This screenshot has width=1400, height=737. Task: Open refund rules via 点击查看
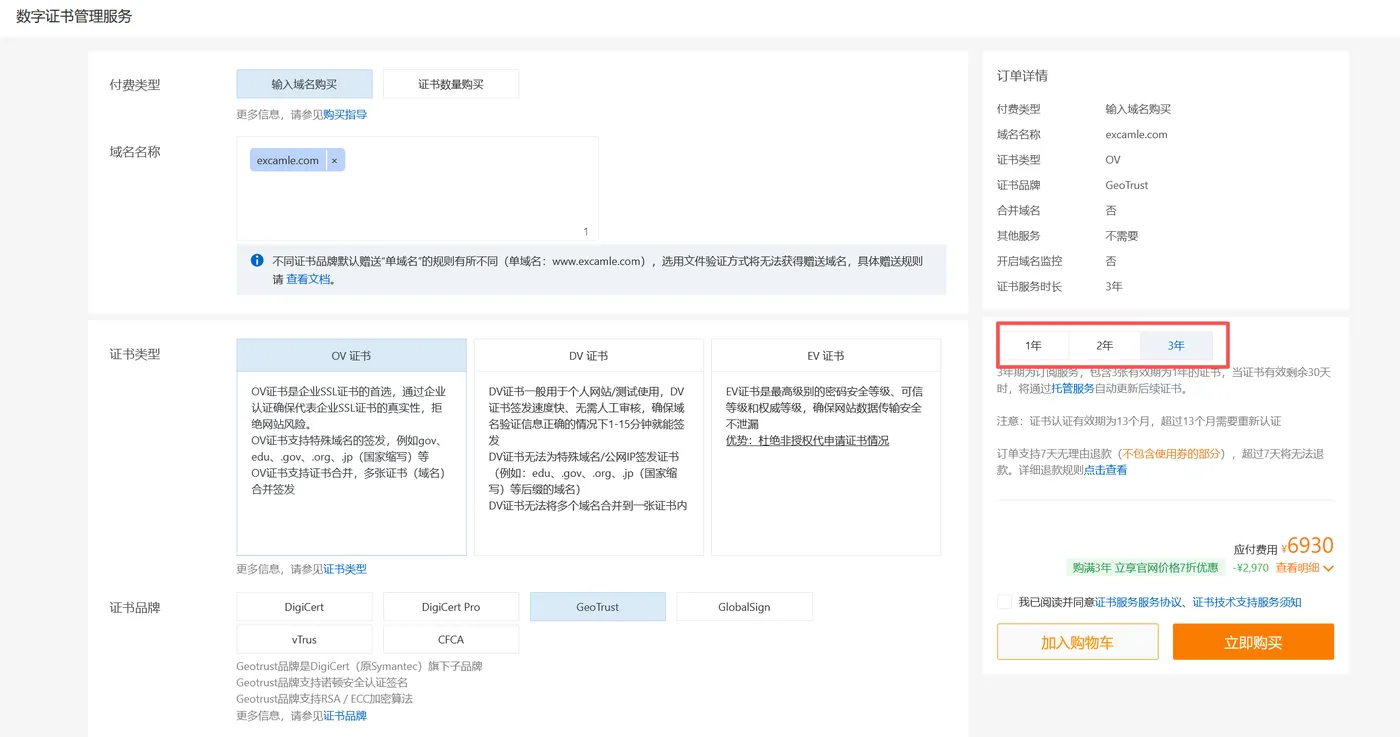pos(1105,469)
